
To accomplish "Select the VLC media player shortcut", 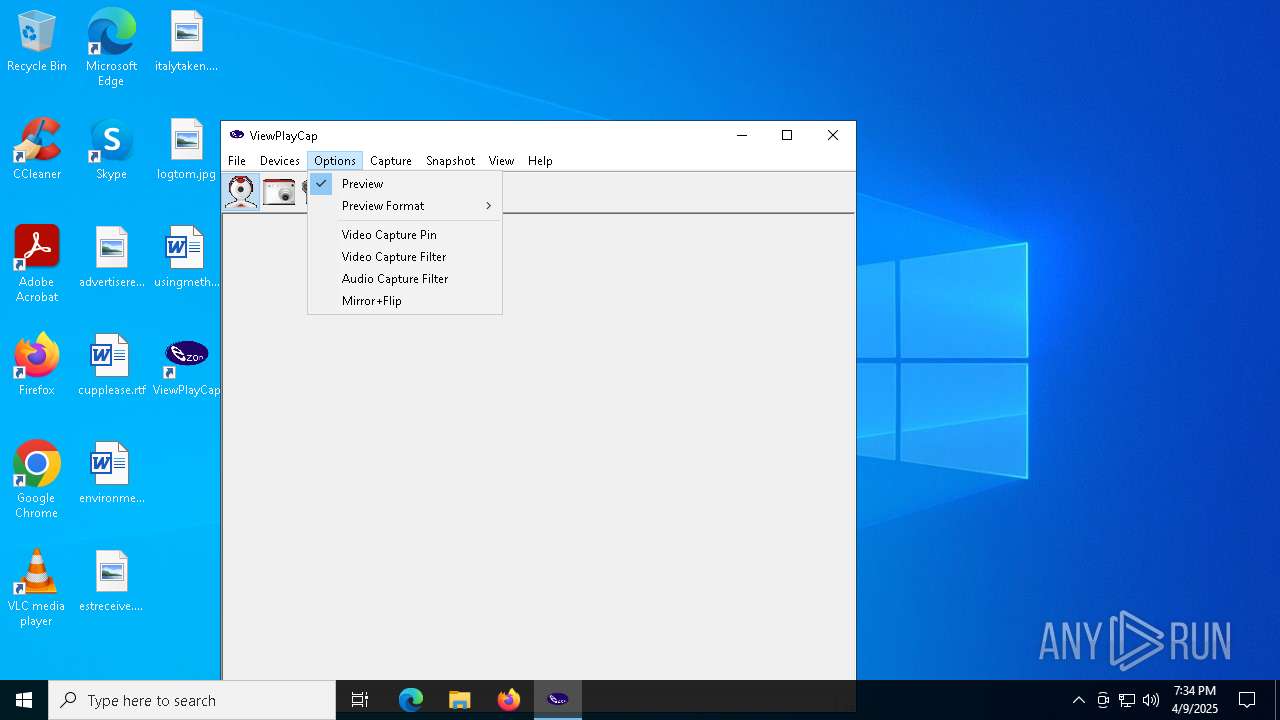I will point(37,588).
